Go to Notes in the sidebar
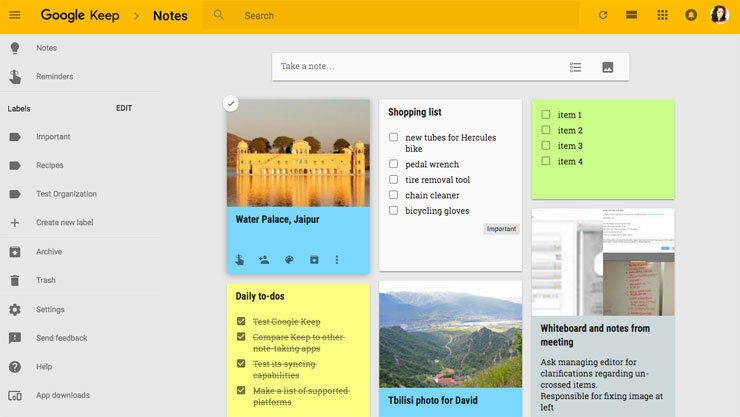The width and height of the screenshot is (740, 417). click(46, 48)
